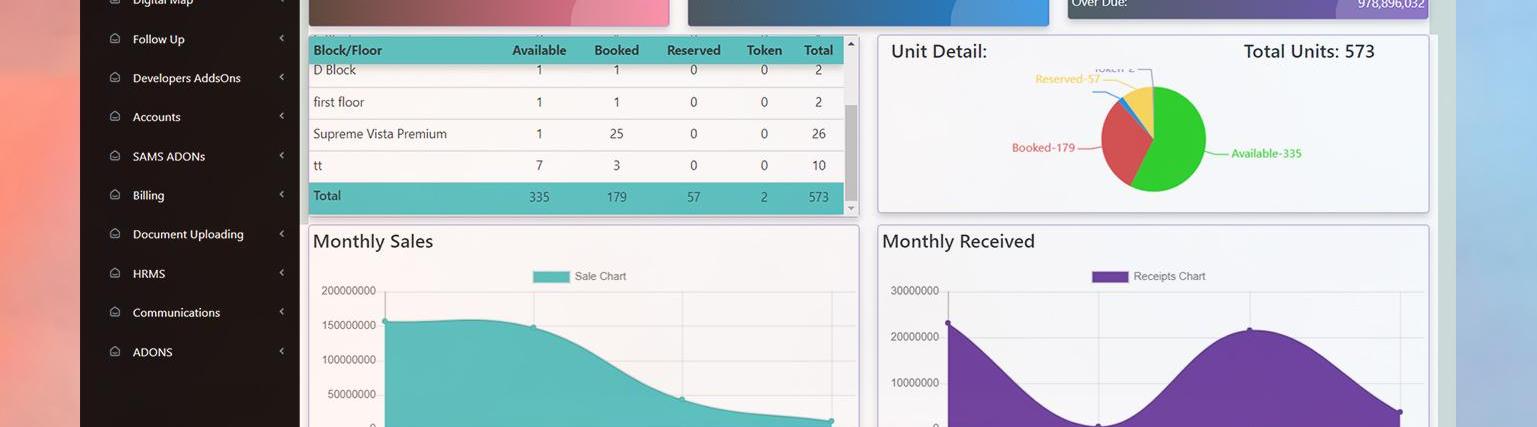Click the Document Uploading sidebar icon
The height and width of the screenshot is (427, 1537).
tap(115, 234)
